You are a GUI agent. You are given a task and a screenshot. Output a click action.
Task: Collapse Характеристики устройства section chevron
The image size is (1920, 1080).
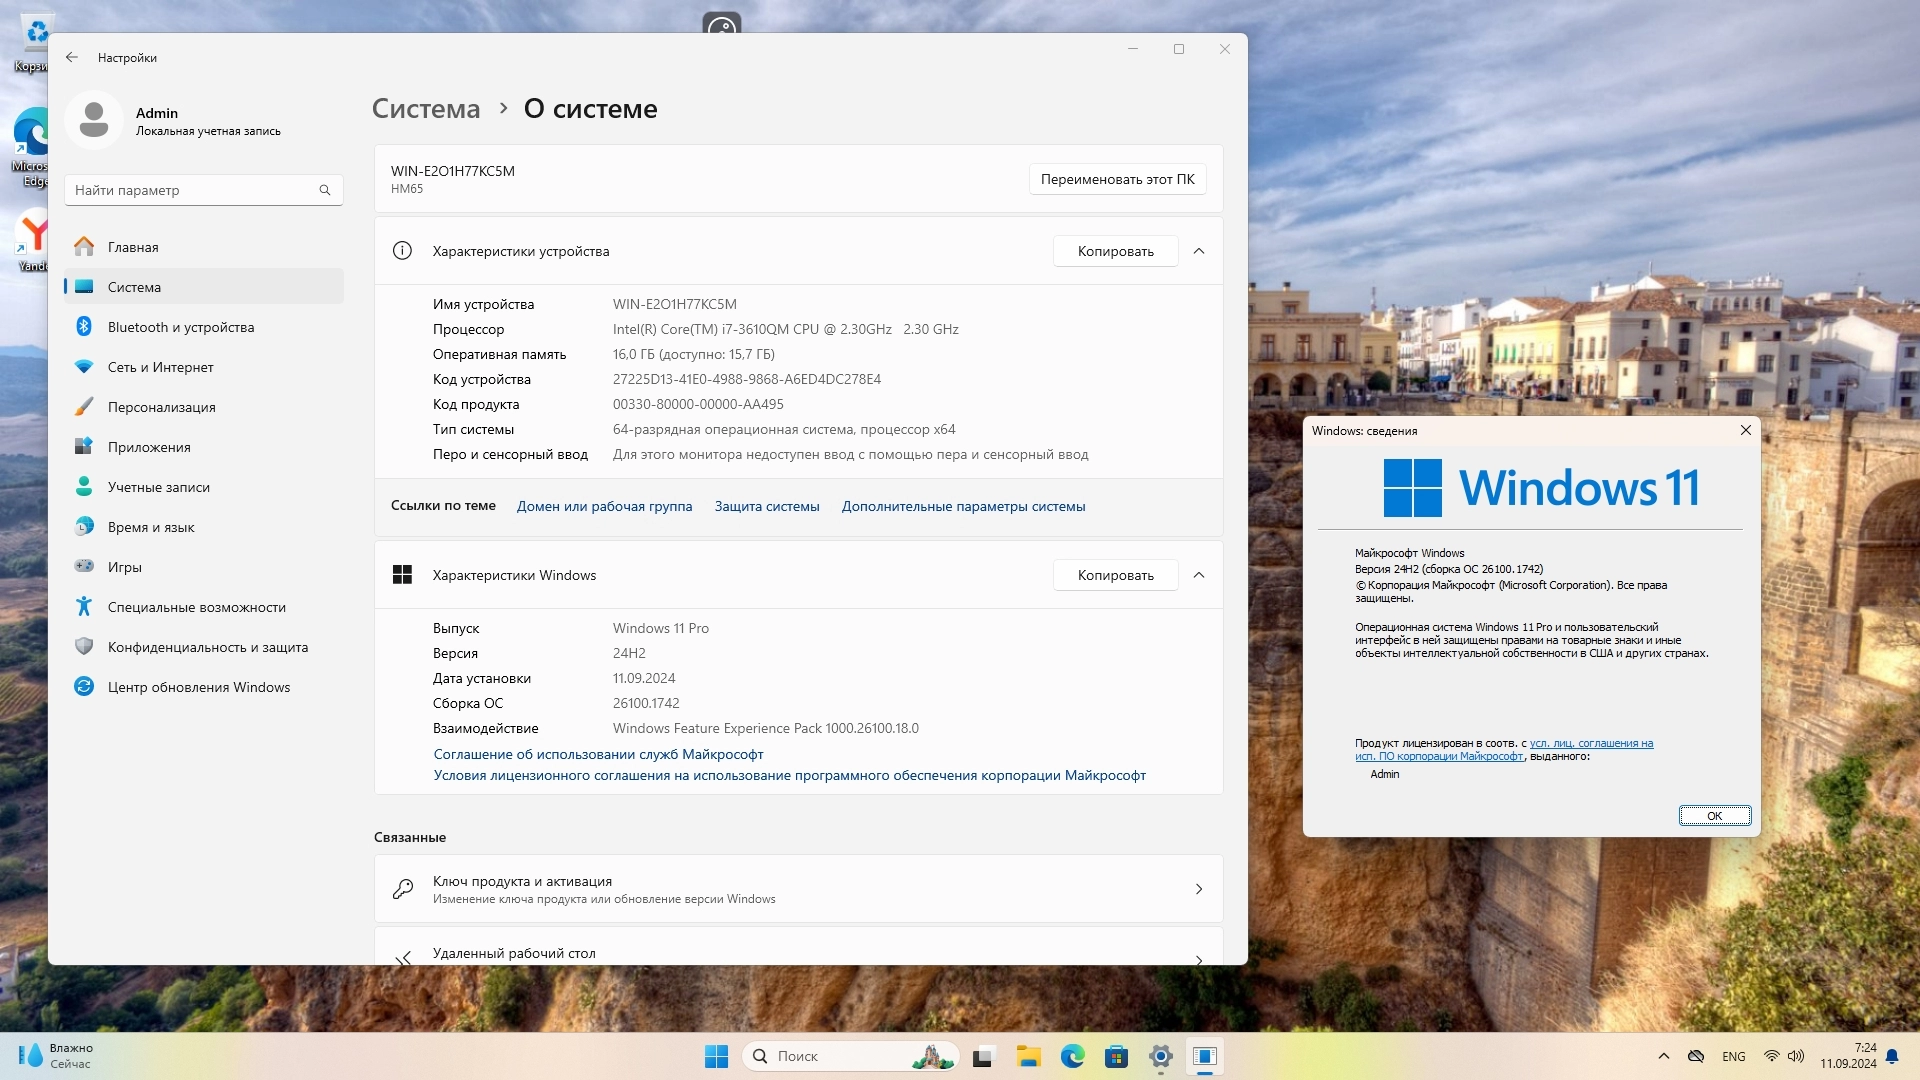(x=1199, y=251)
